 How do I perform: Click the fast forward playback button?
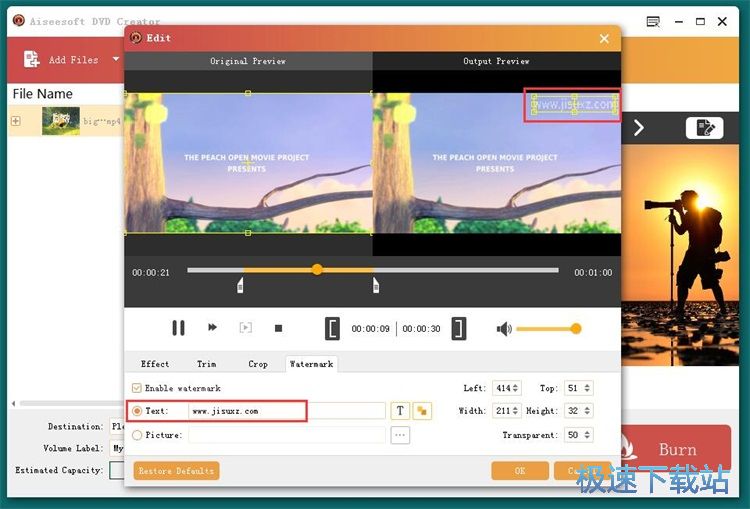point(212,328)
